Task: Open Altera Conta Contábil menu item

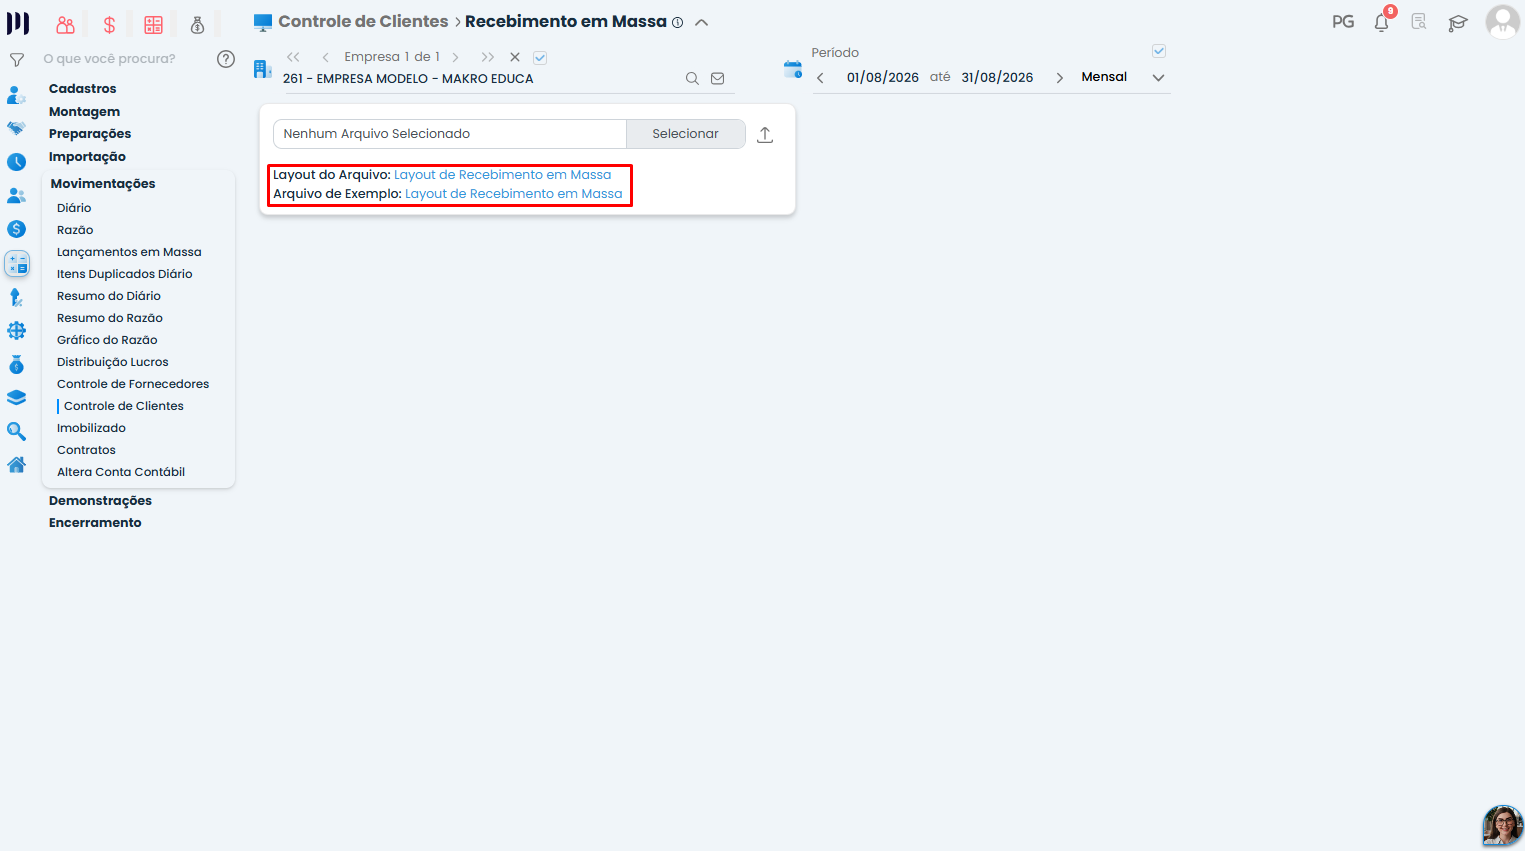Action: pos(121,472)
